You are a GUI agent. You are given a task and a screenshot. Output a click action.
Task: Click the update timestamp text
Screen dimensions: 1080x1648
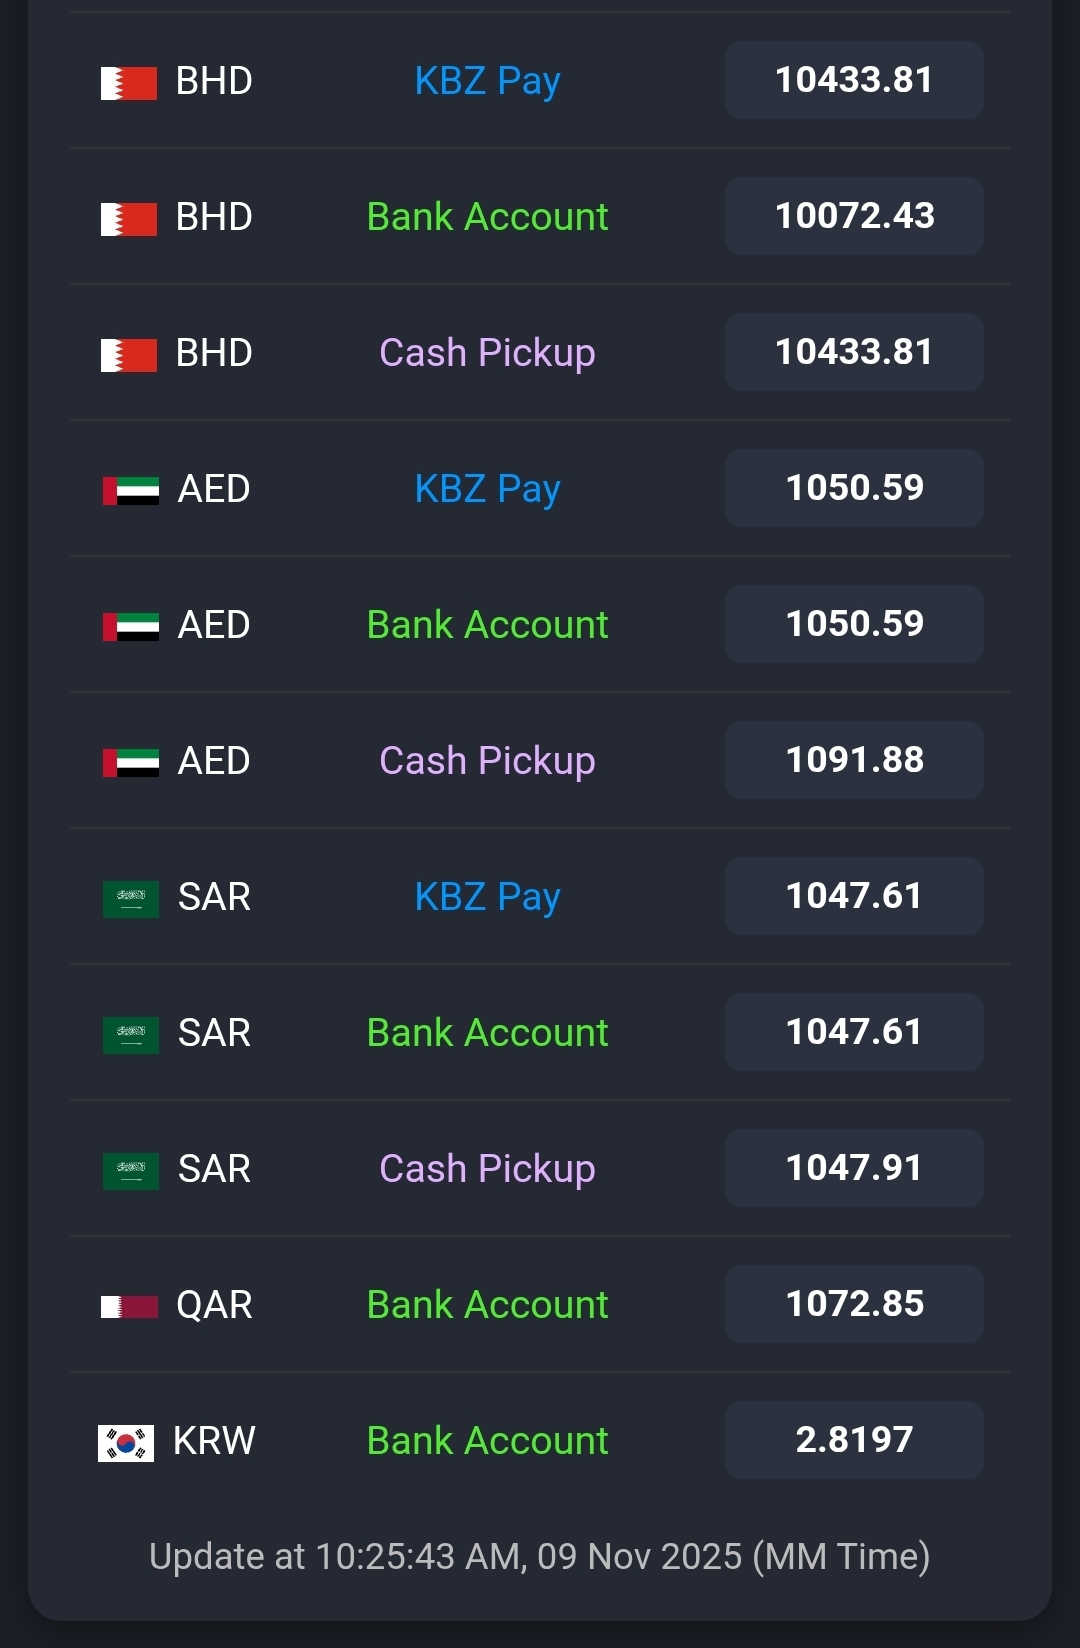pyautogui.click(x=540, y=1557)
